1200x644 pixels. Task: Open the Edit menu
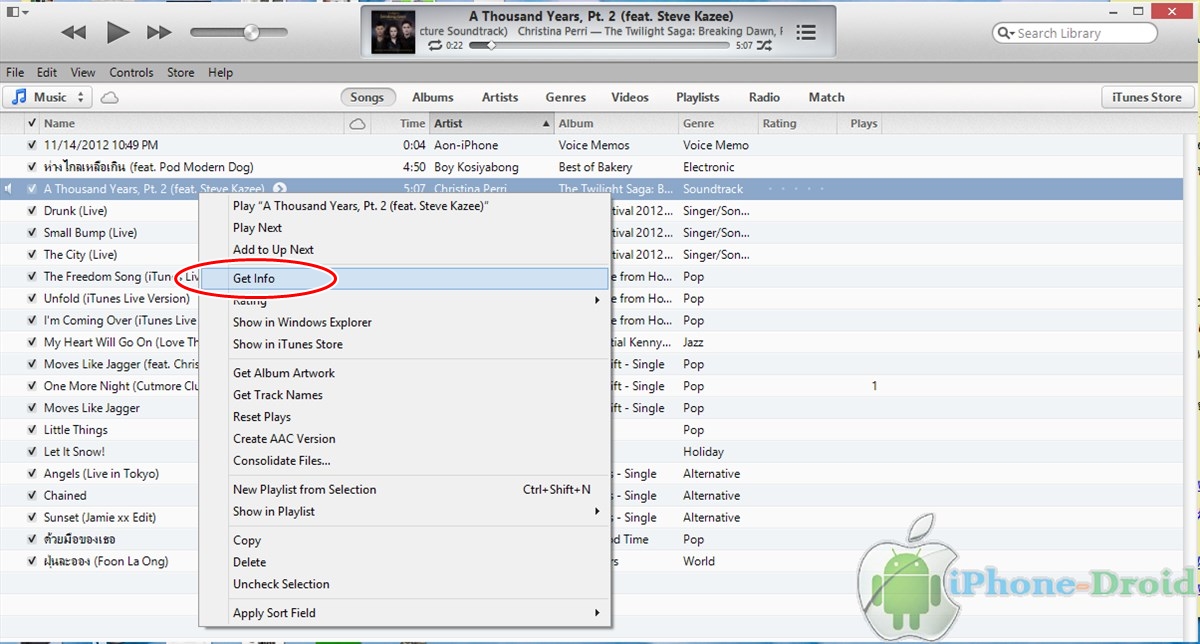point(47,72)
